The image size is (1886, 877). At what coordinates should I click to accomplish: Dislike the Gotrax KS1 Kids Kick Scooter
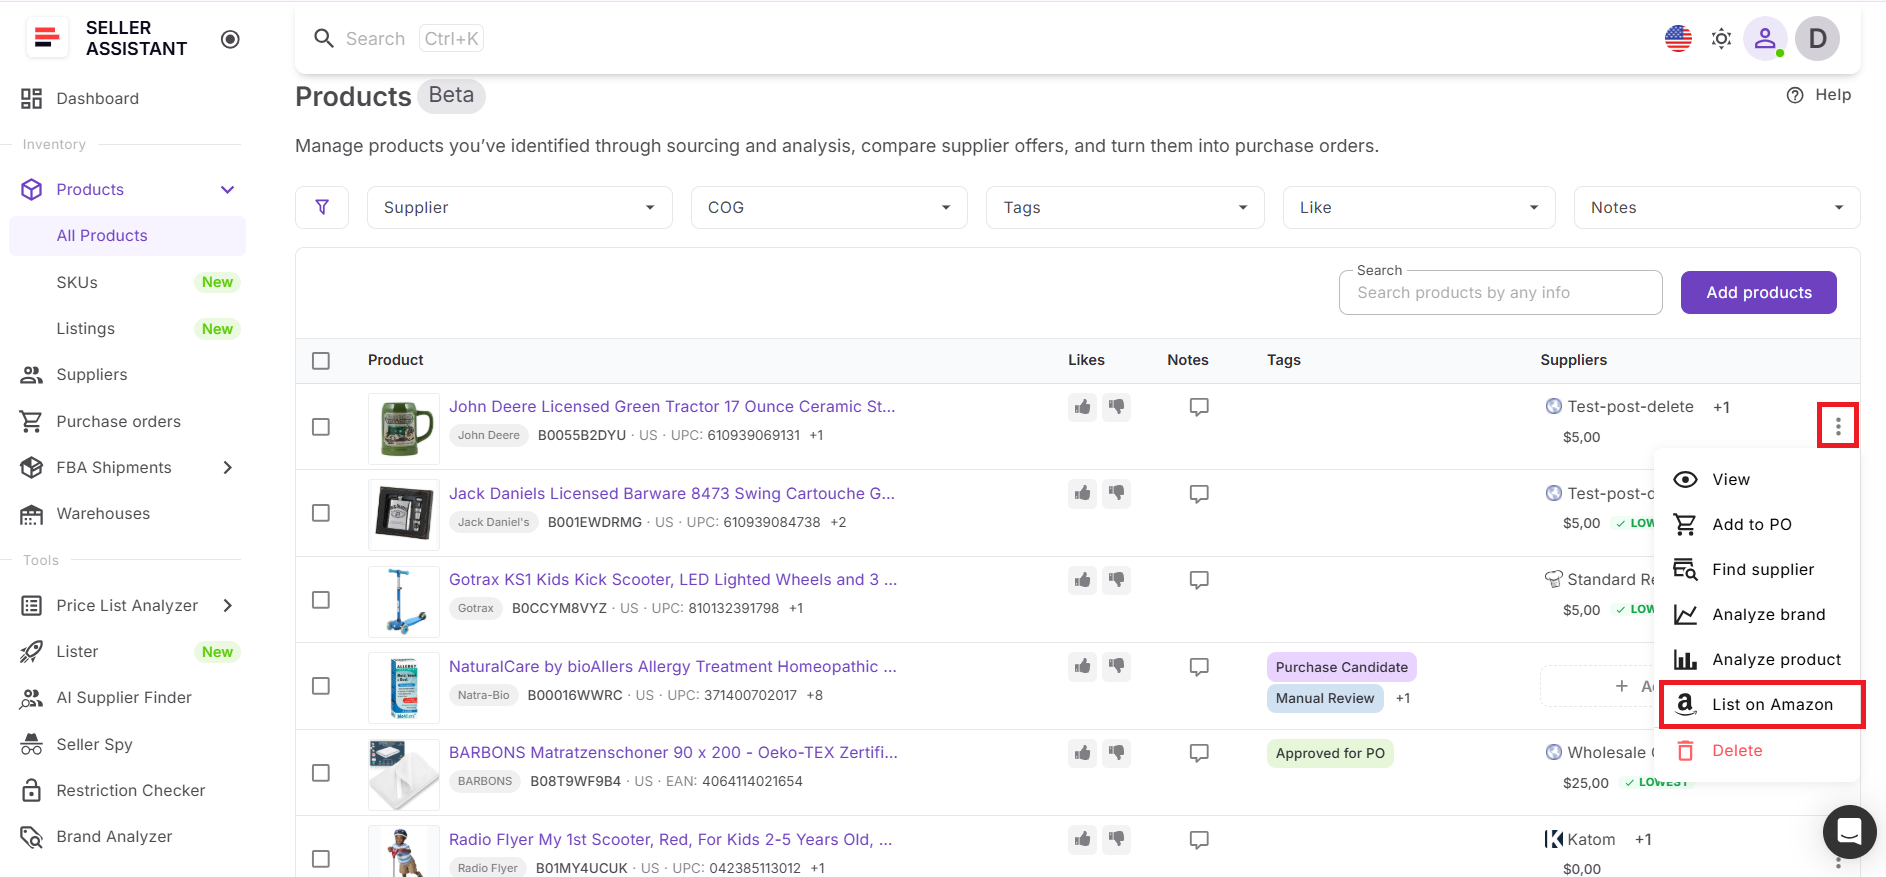tap(1116, 580)
